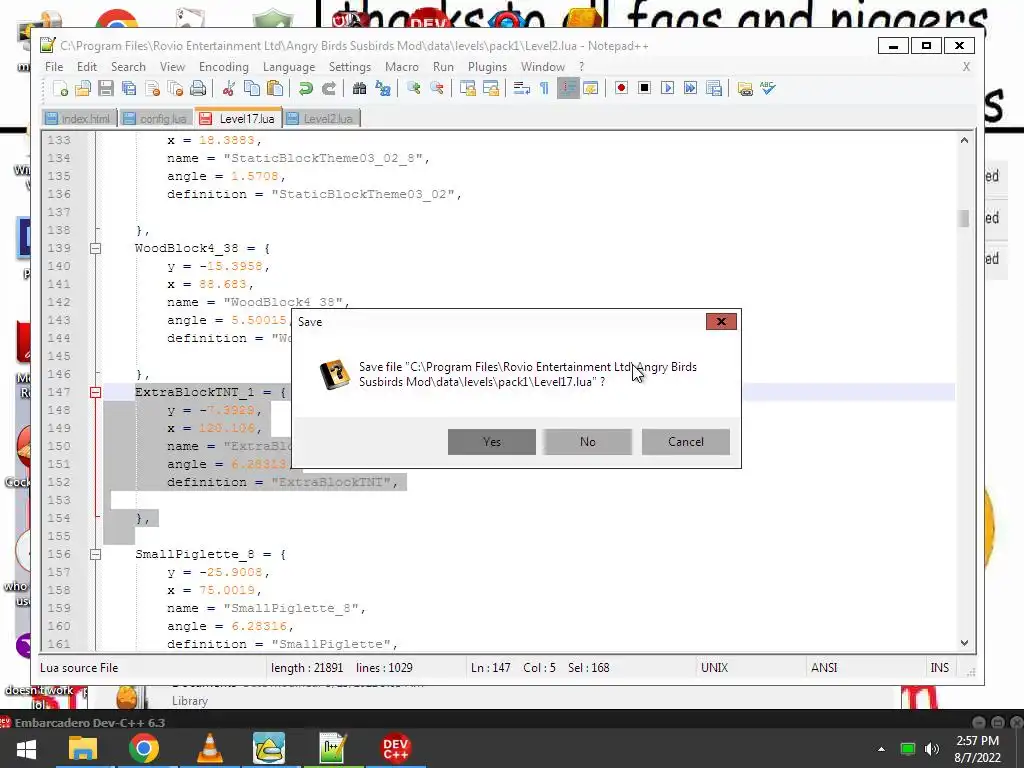Open File Explorer from the taskbar
This screenshot has height=768, width=1024.
pyautogui.click(x=83, y=748)
